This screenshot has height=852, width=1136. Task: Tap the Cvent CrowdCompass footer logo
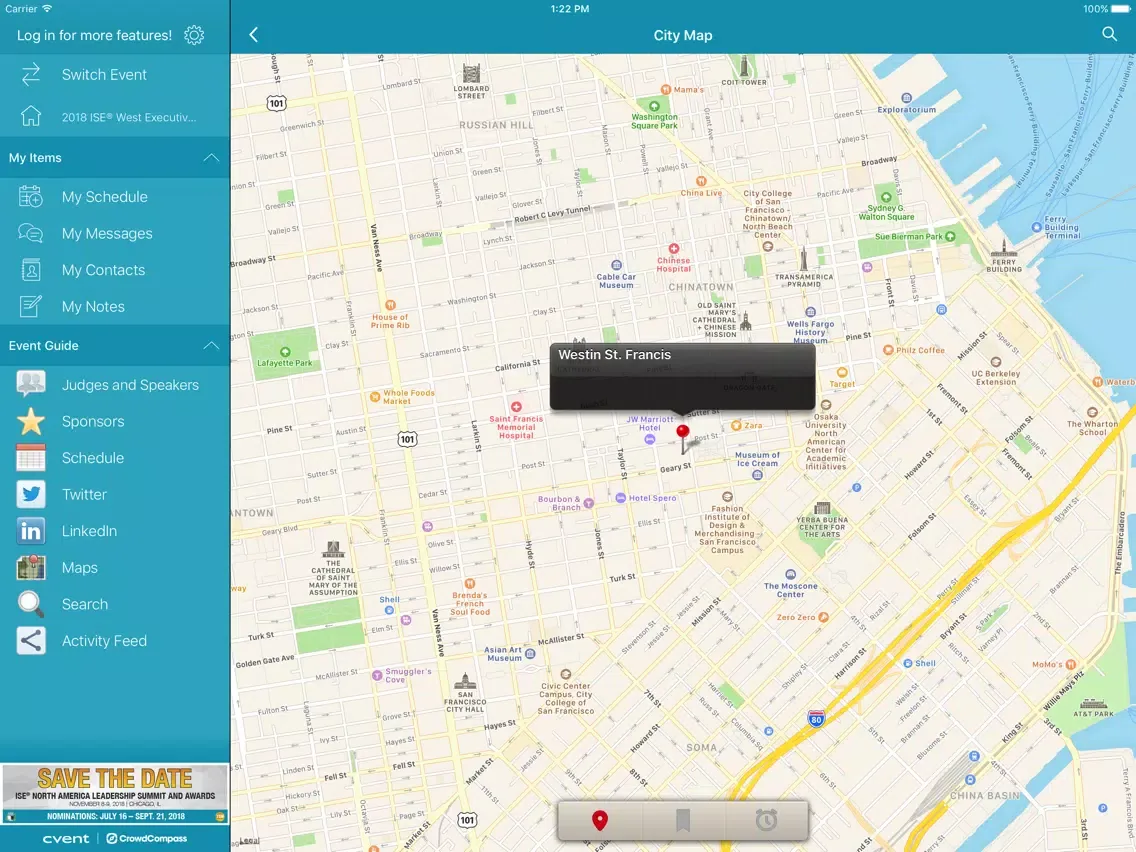pyautogui.click(x=114, y=838)
